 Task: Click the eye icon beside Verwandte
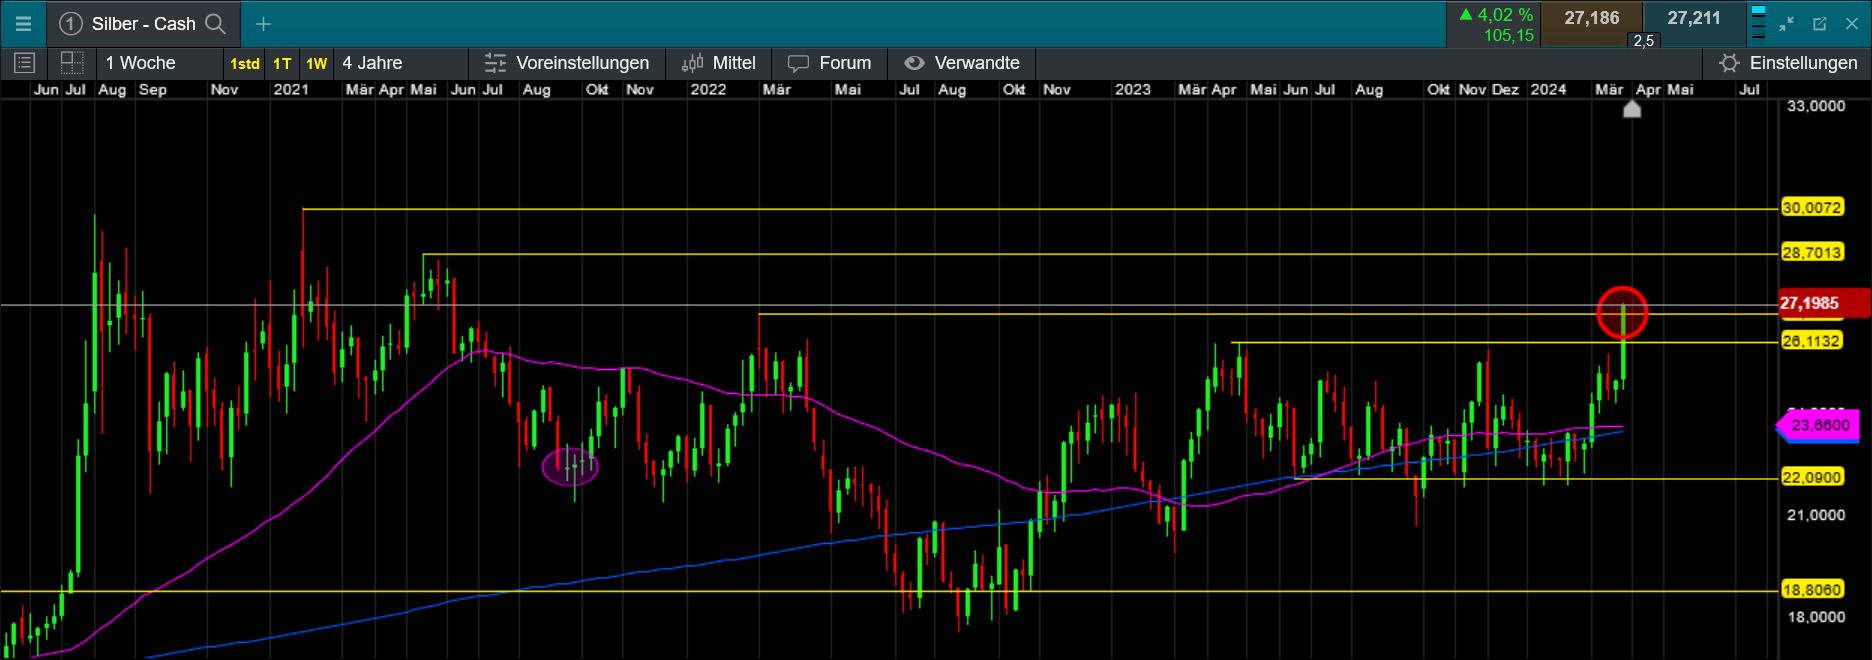click(x=914, y=63)
